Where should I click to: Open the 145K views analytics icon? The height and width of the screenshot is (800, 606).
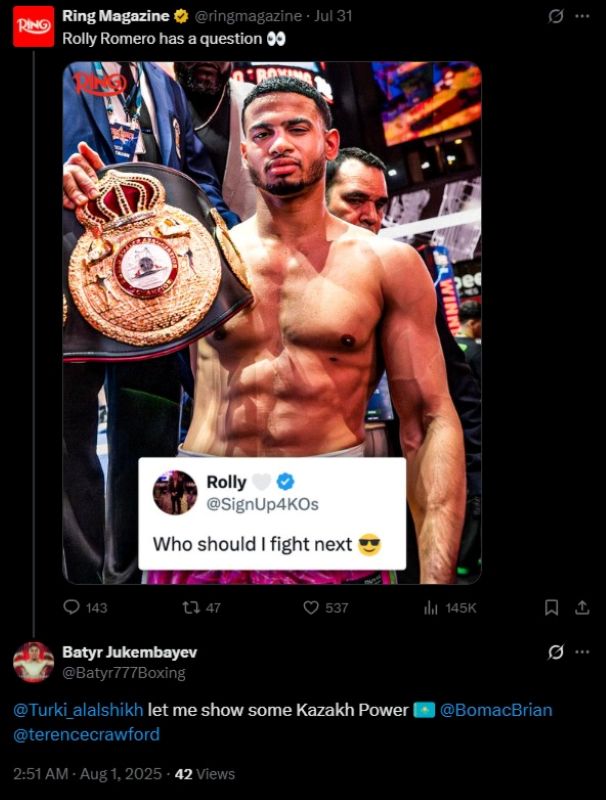click(x=431, y=607)
